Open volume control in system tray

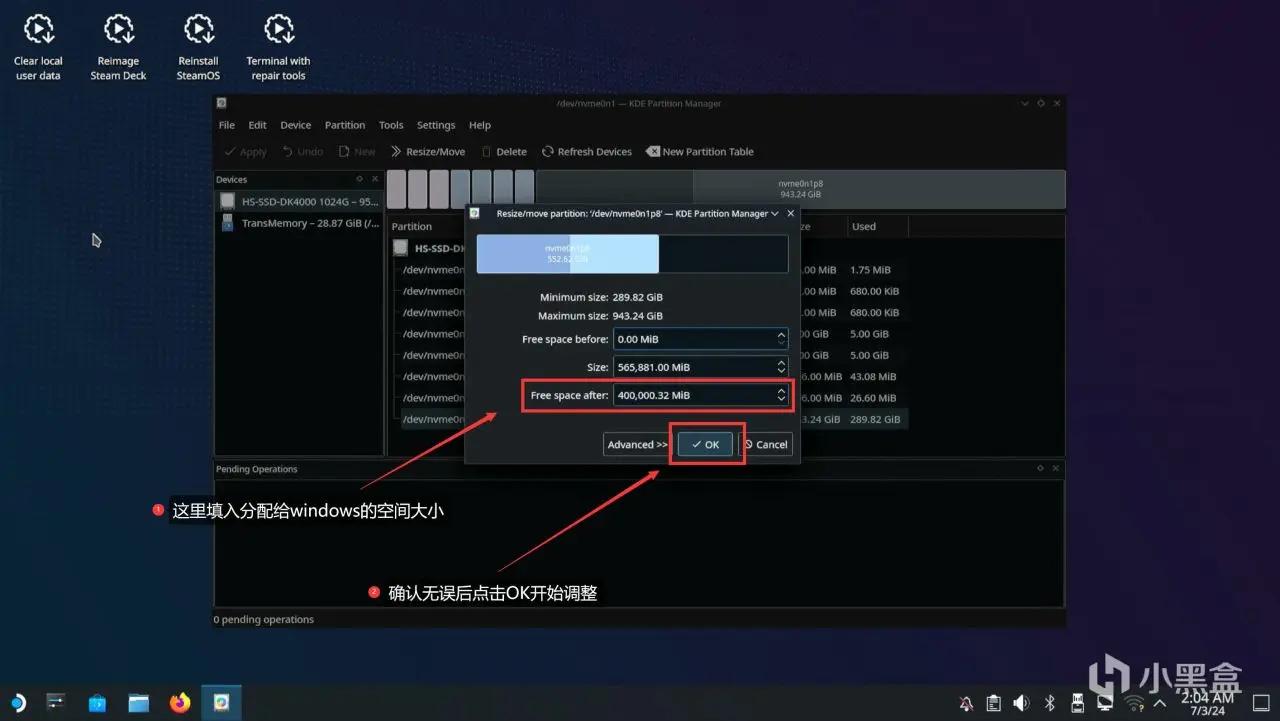[1022, 703]
